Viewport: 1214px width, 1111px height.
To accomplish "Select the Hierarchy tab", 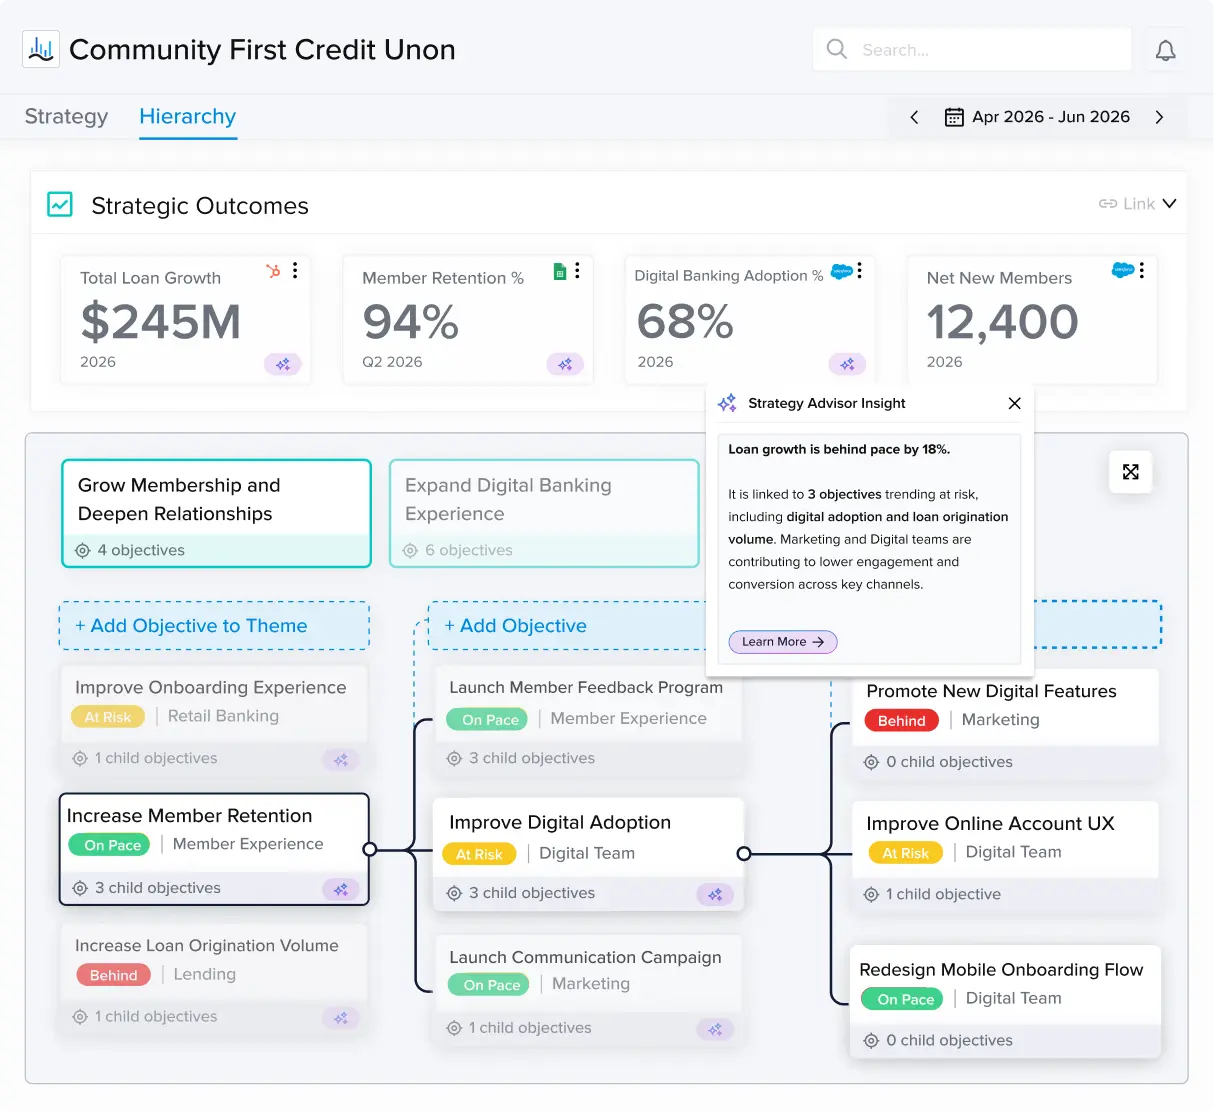I will click(188, 116).
